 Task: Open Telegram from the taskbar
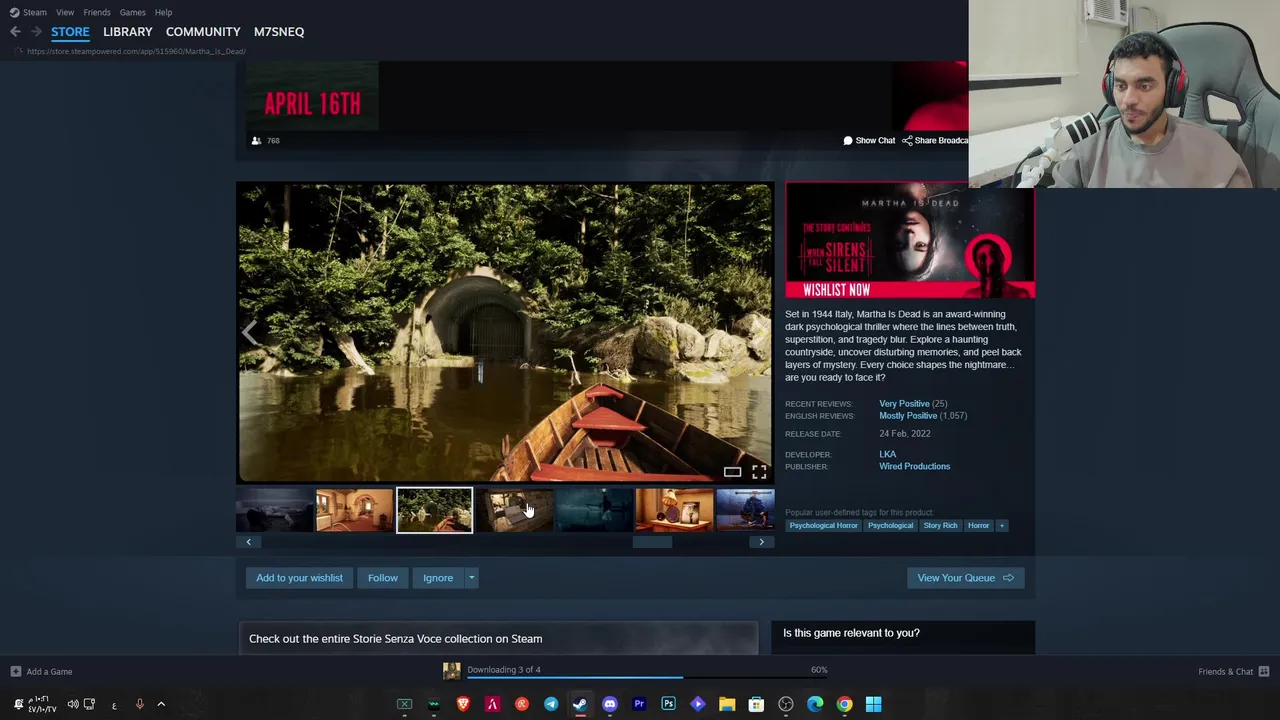551,705
